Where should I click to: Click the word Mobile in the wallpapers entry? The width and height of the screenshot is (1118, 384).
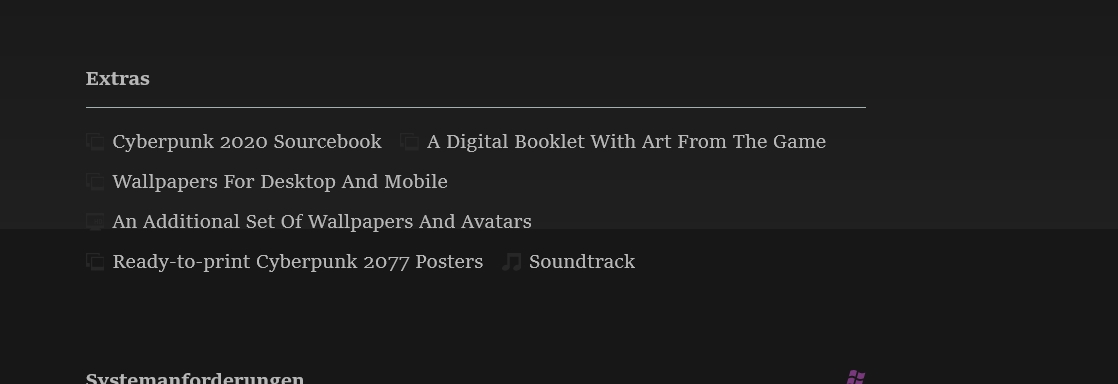pyautogui.click(x=416, y=182)
